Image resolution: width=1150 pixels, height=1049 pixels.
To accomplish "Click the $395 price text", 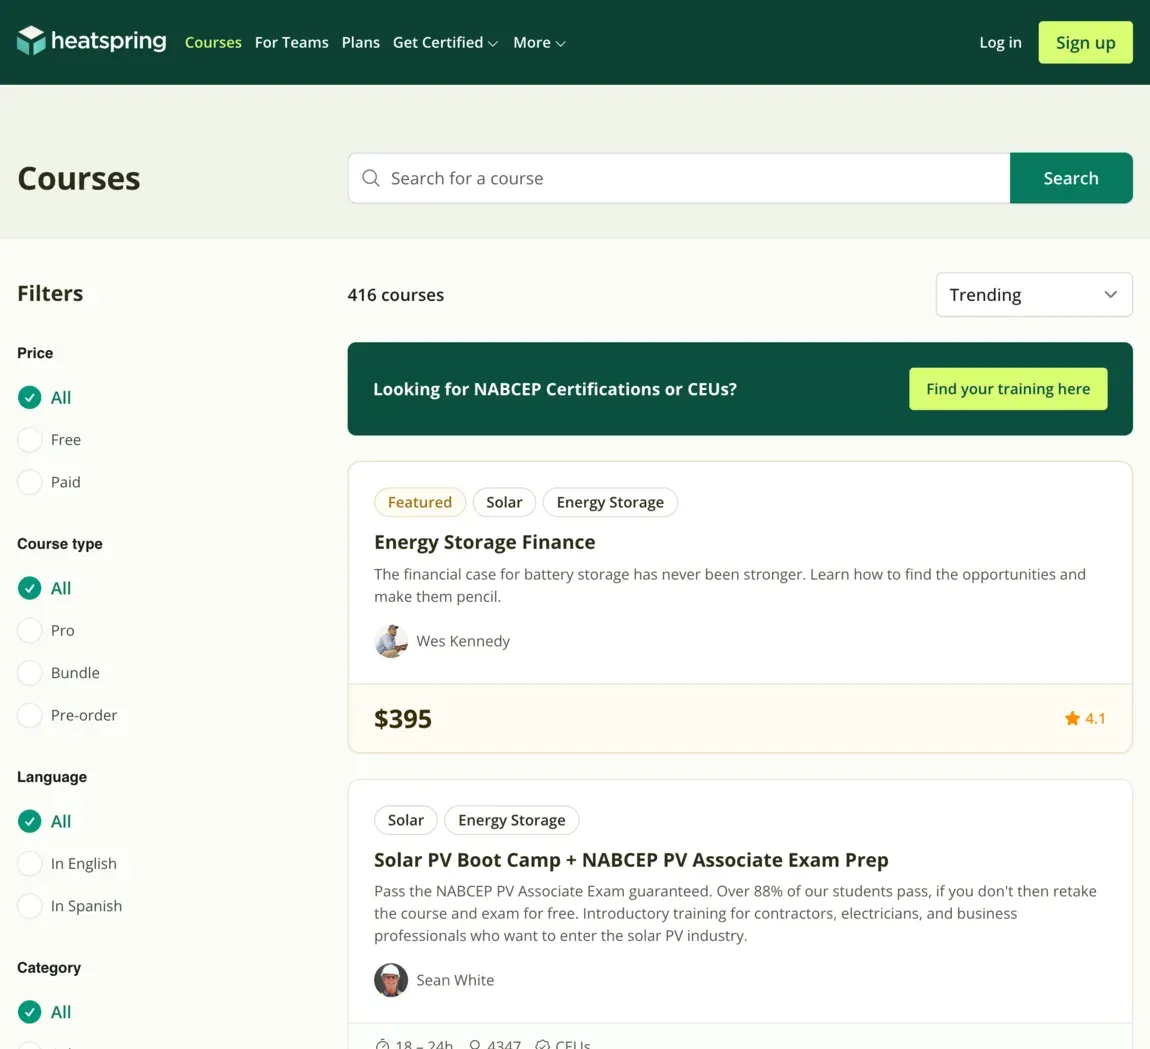I will pyautogui.click(x=403, y=719).
